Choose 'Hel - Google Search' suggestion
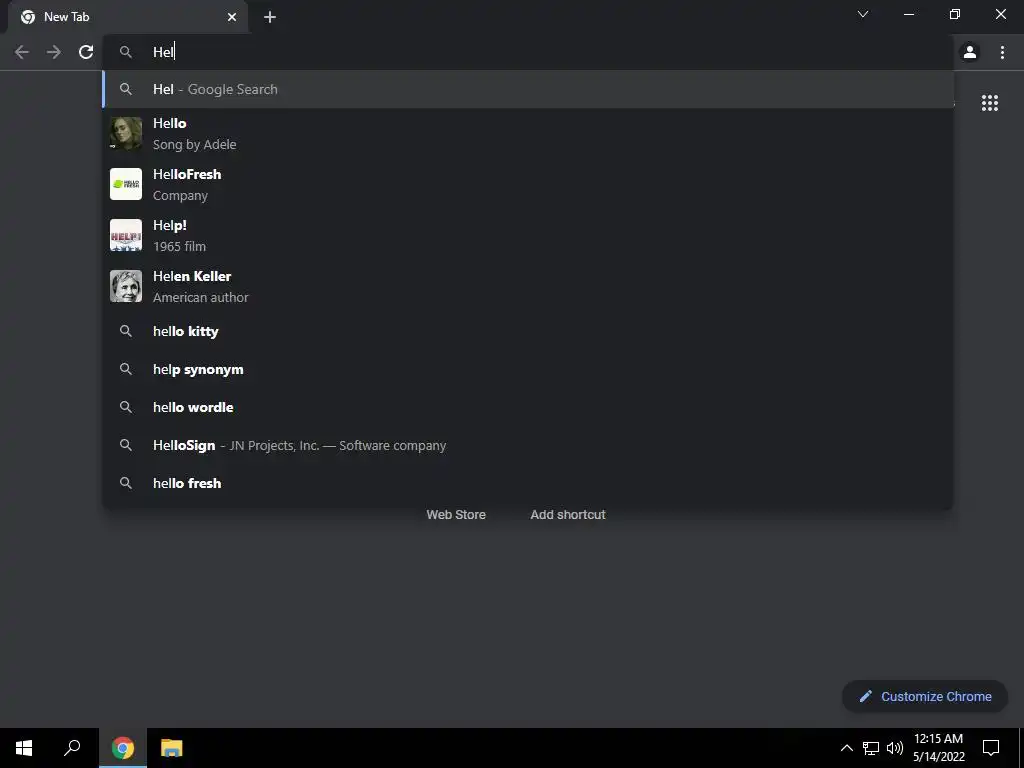The width and height of the screenshot is (1024, 768). click(x=528, y=89)
